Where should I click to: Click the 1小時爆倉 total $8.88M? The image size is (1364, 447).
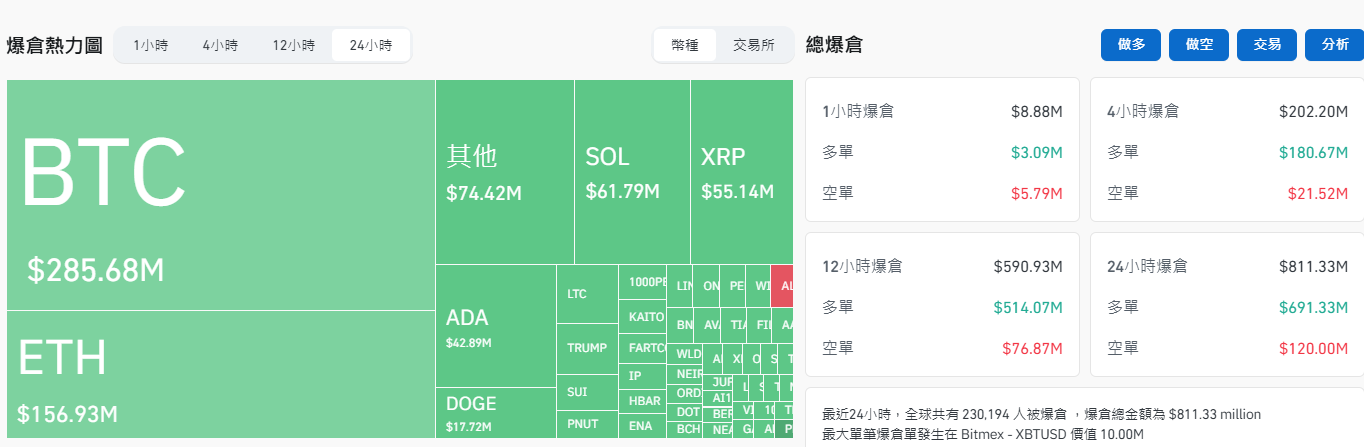pyautogui.click(x=1036, y=112)
